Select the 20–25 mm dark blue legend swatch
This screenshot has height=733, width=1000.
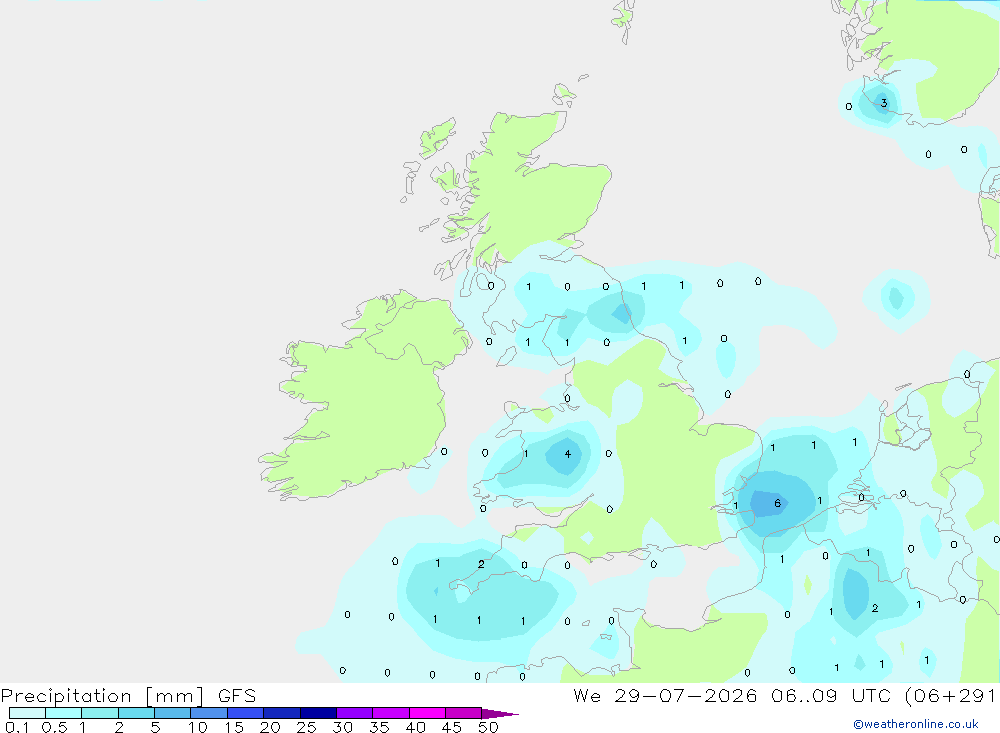tap(281, 713)
